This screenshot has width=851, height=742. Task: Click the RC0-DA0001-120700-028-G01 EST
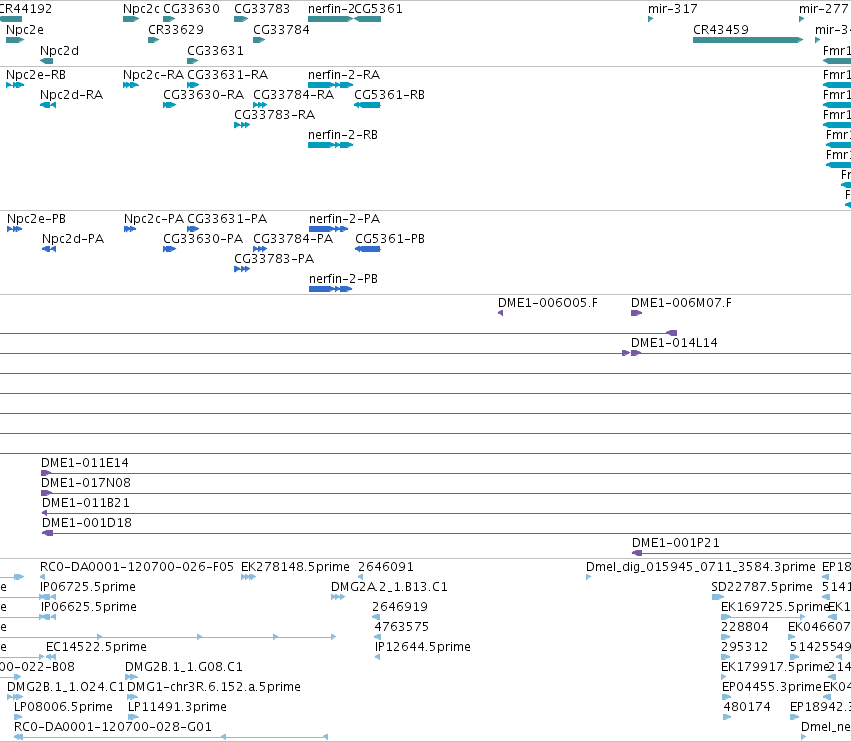coord(171,737)
